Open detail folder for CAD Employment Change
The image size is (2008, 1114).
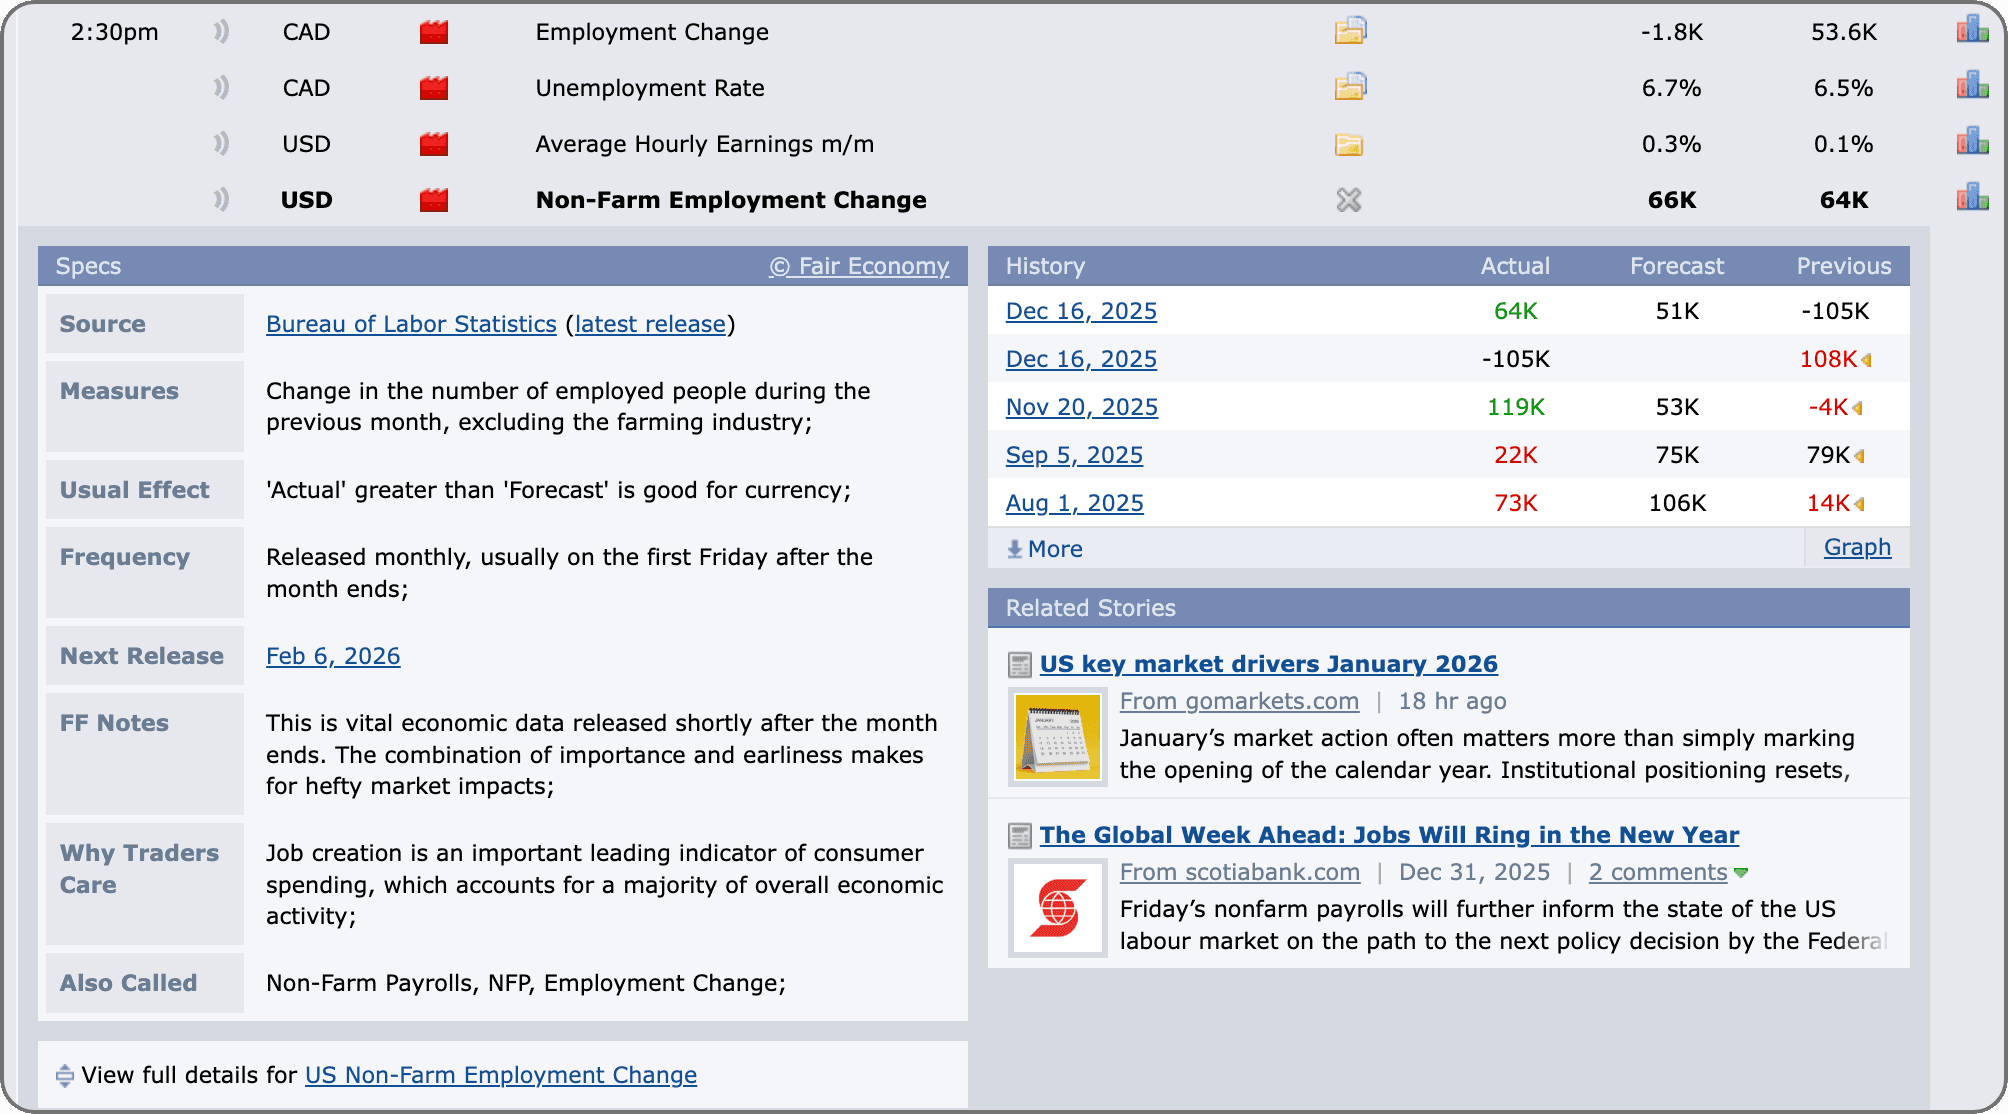click(x=1350, y=32)
